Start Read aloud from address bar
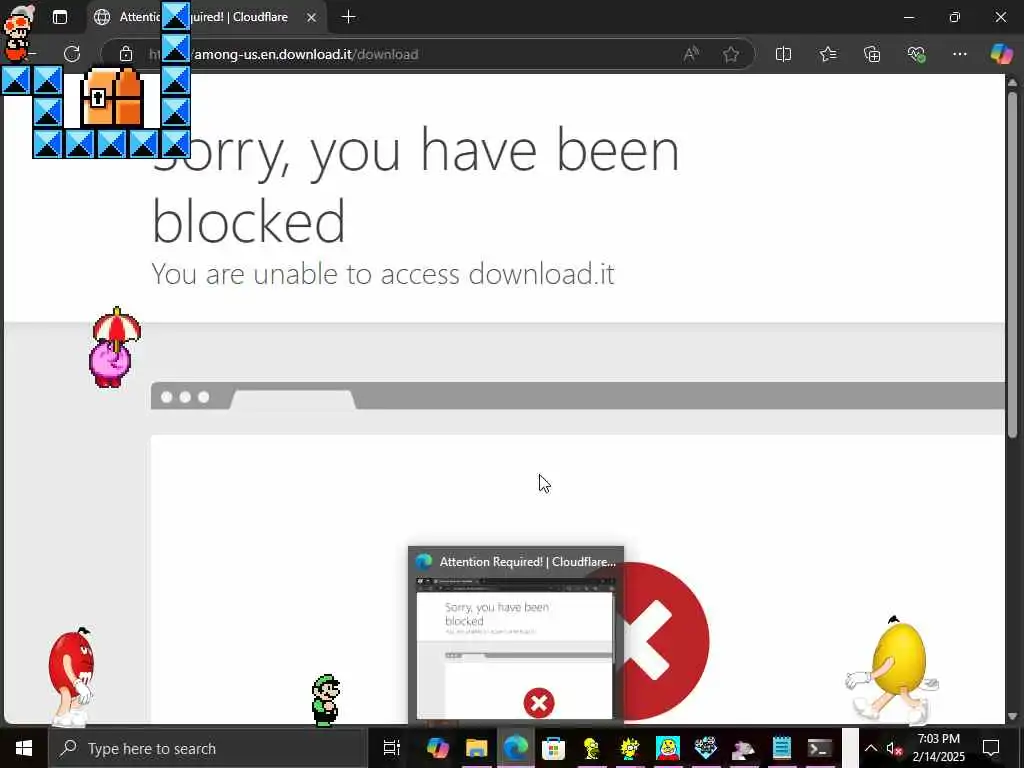This screenshot has height=768, width=1024. (691, 54)
